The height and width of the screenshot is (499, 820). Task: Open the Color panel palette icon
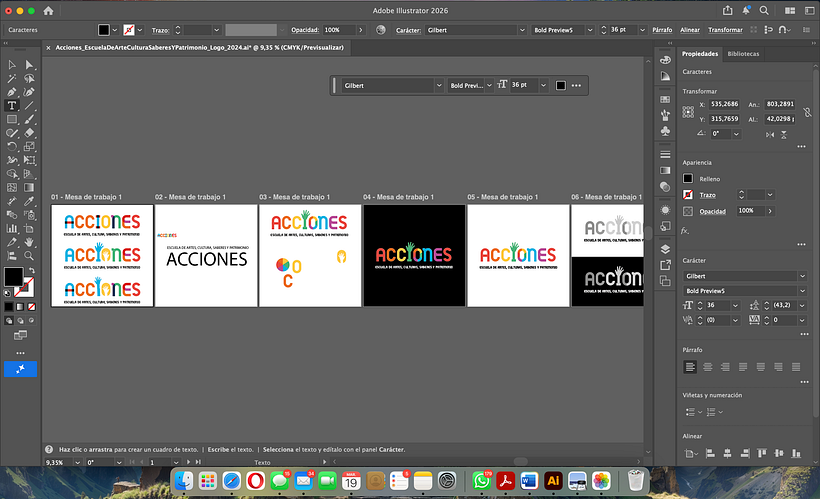665,60
